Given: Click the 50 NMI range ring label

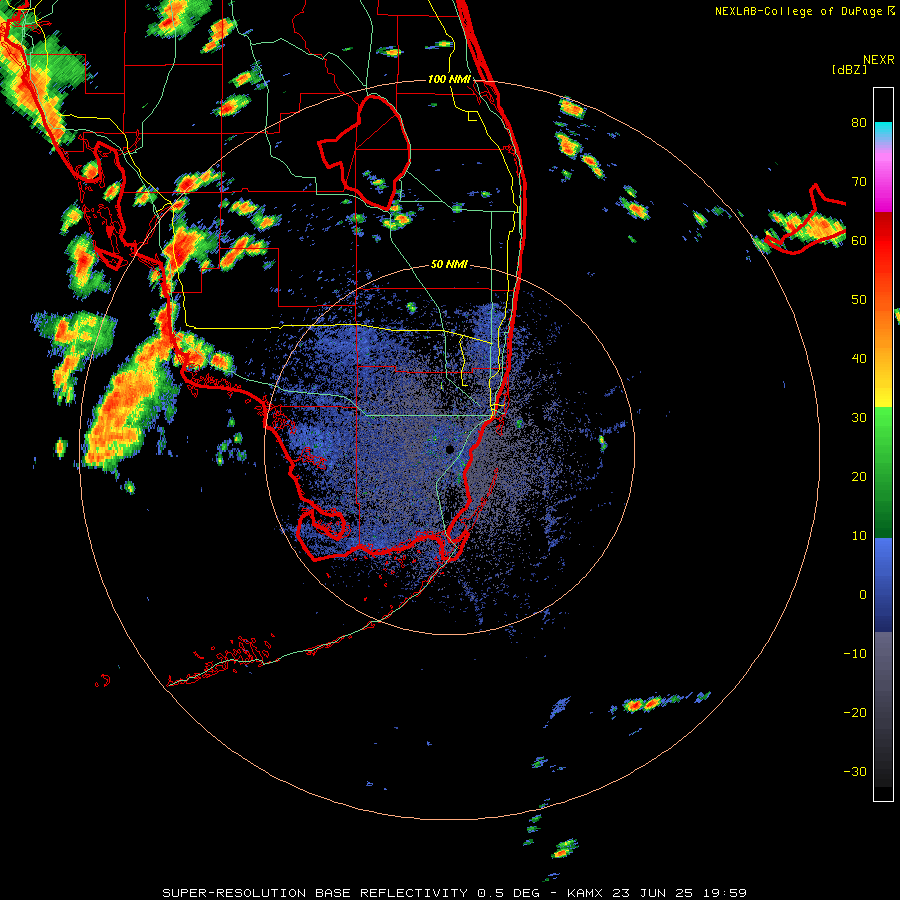Looking at the screenshot, I should click(449, 265).
